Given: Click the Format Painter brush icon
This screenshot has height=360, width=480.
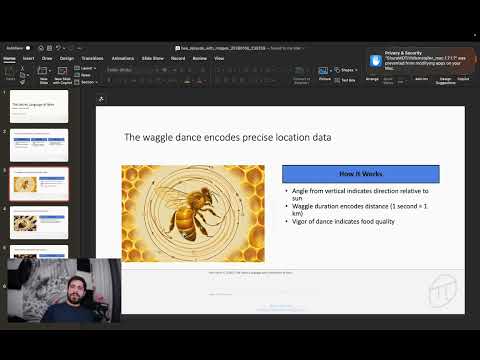Looking at the screenshot, I should [x=22, y=82].
